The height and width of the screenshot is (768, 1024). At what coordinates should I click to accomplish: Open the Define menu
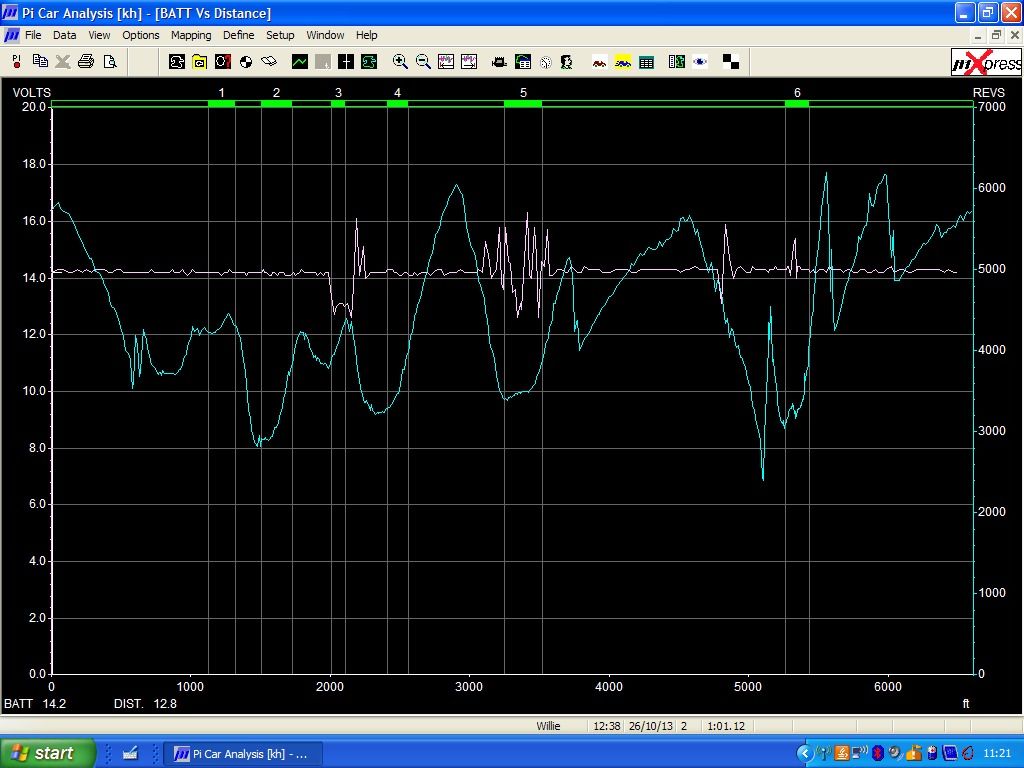tap(239, 35)
